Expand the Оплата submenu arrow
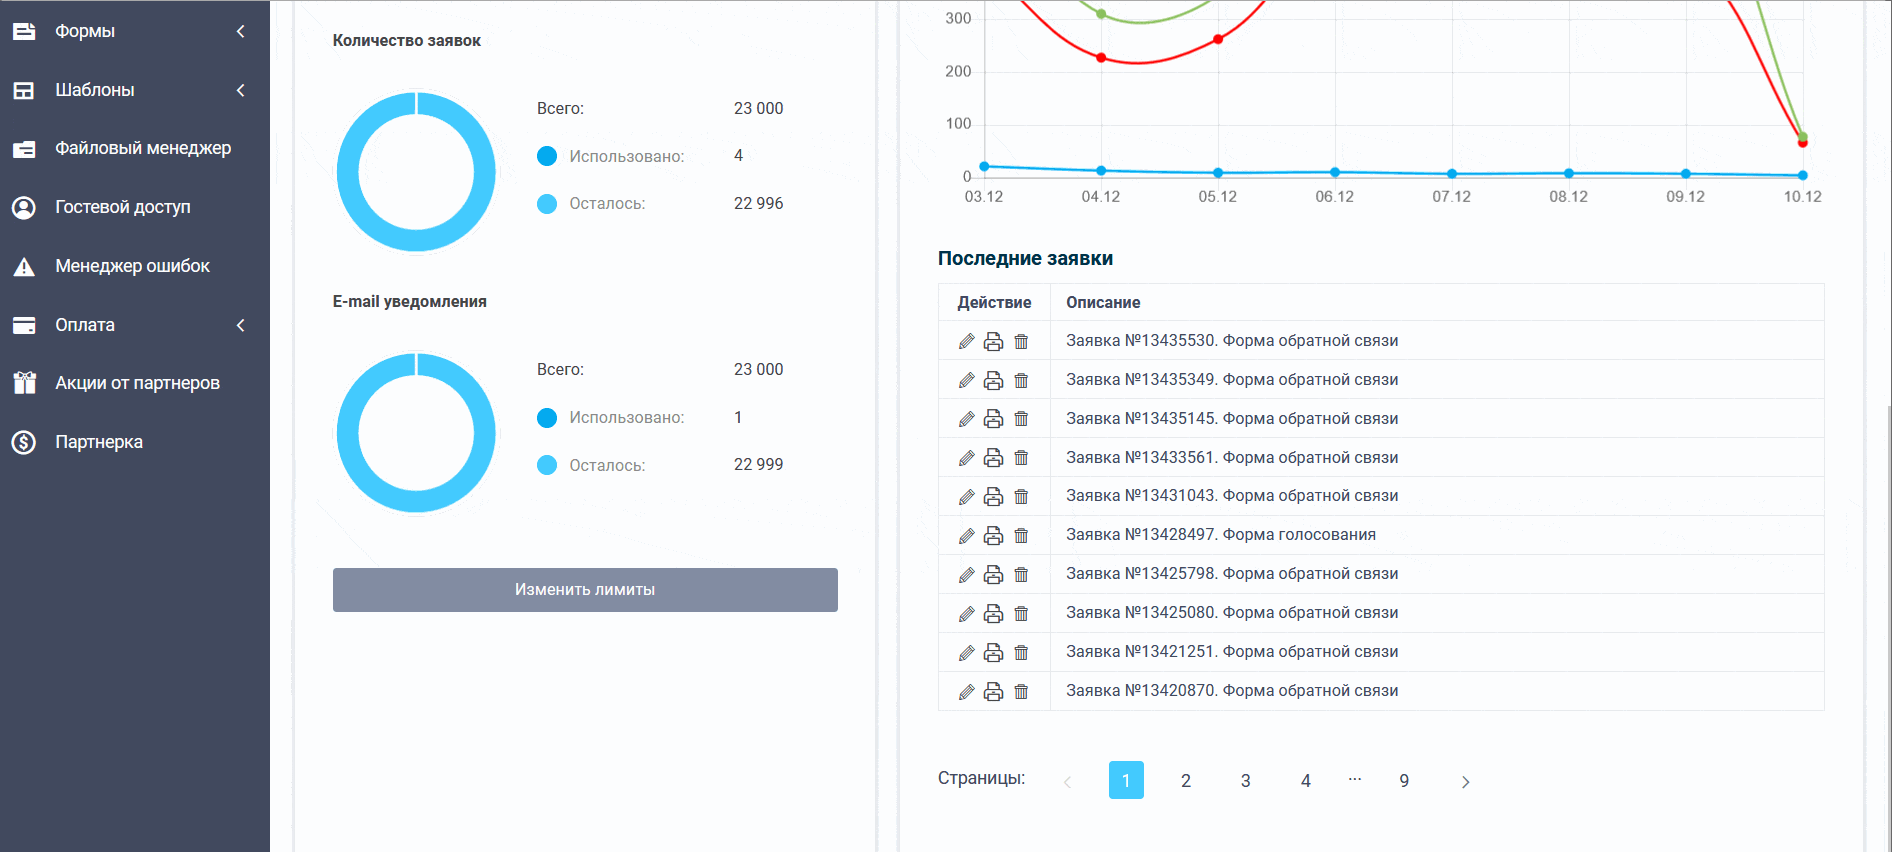The height and width of the screenshot is (852, 1892). [241, 325]
